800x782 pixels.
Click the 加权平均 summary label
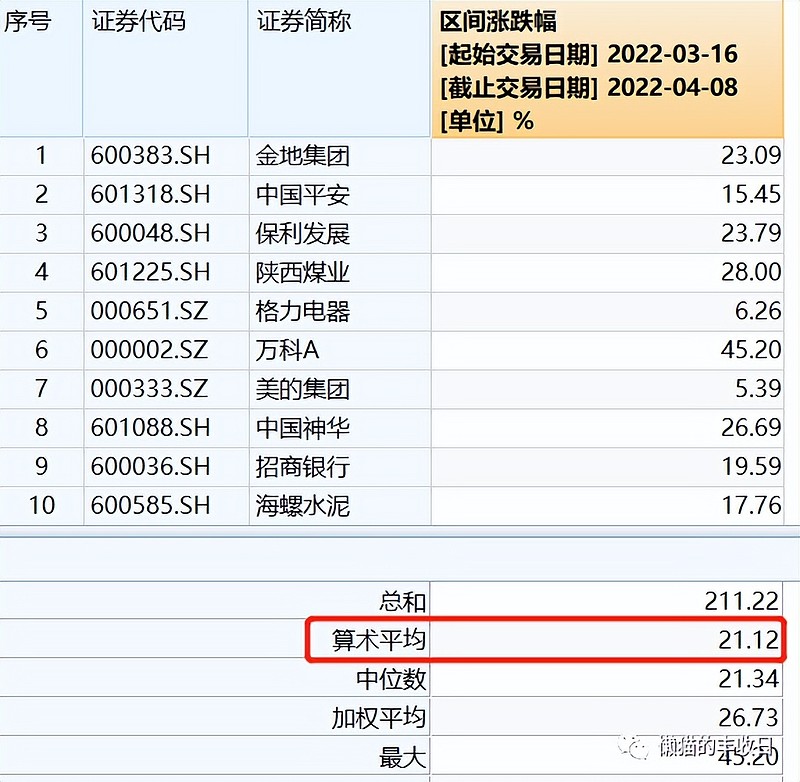click(379, 718)
